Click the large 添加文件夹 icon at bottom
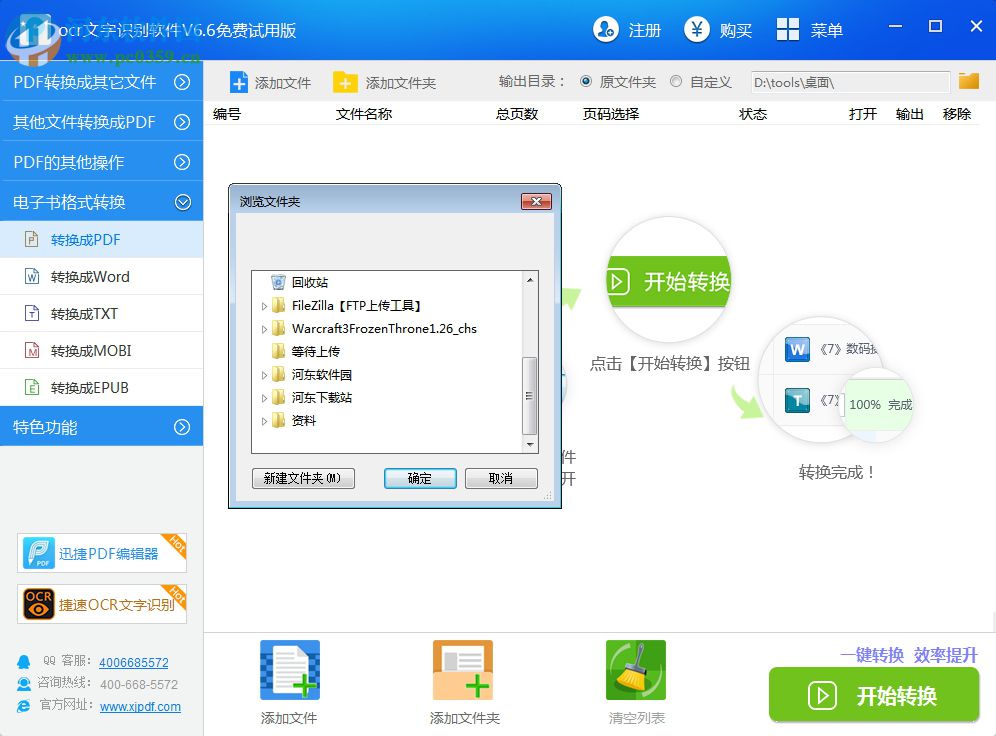Image resolution: width=996 pixels, height=736 pixels. click(463, 670)
